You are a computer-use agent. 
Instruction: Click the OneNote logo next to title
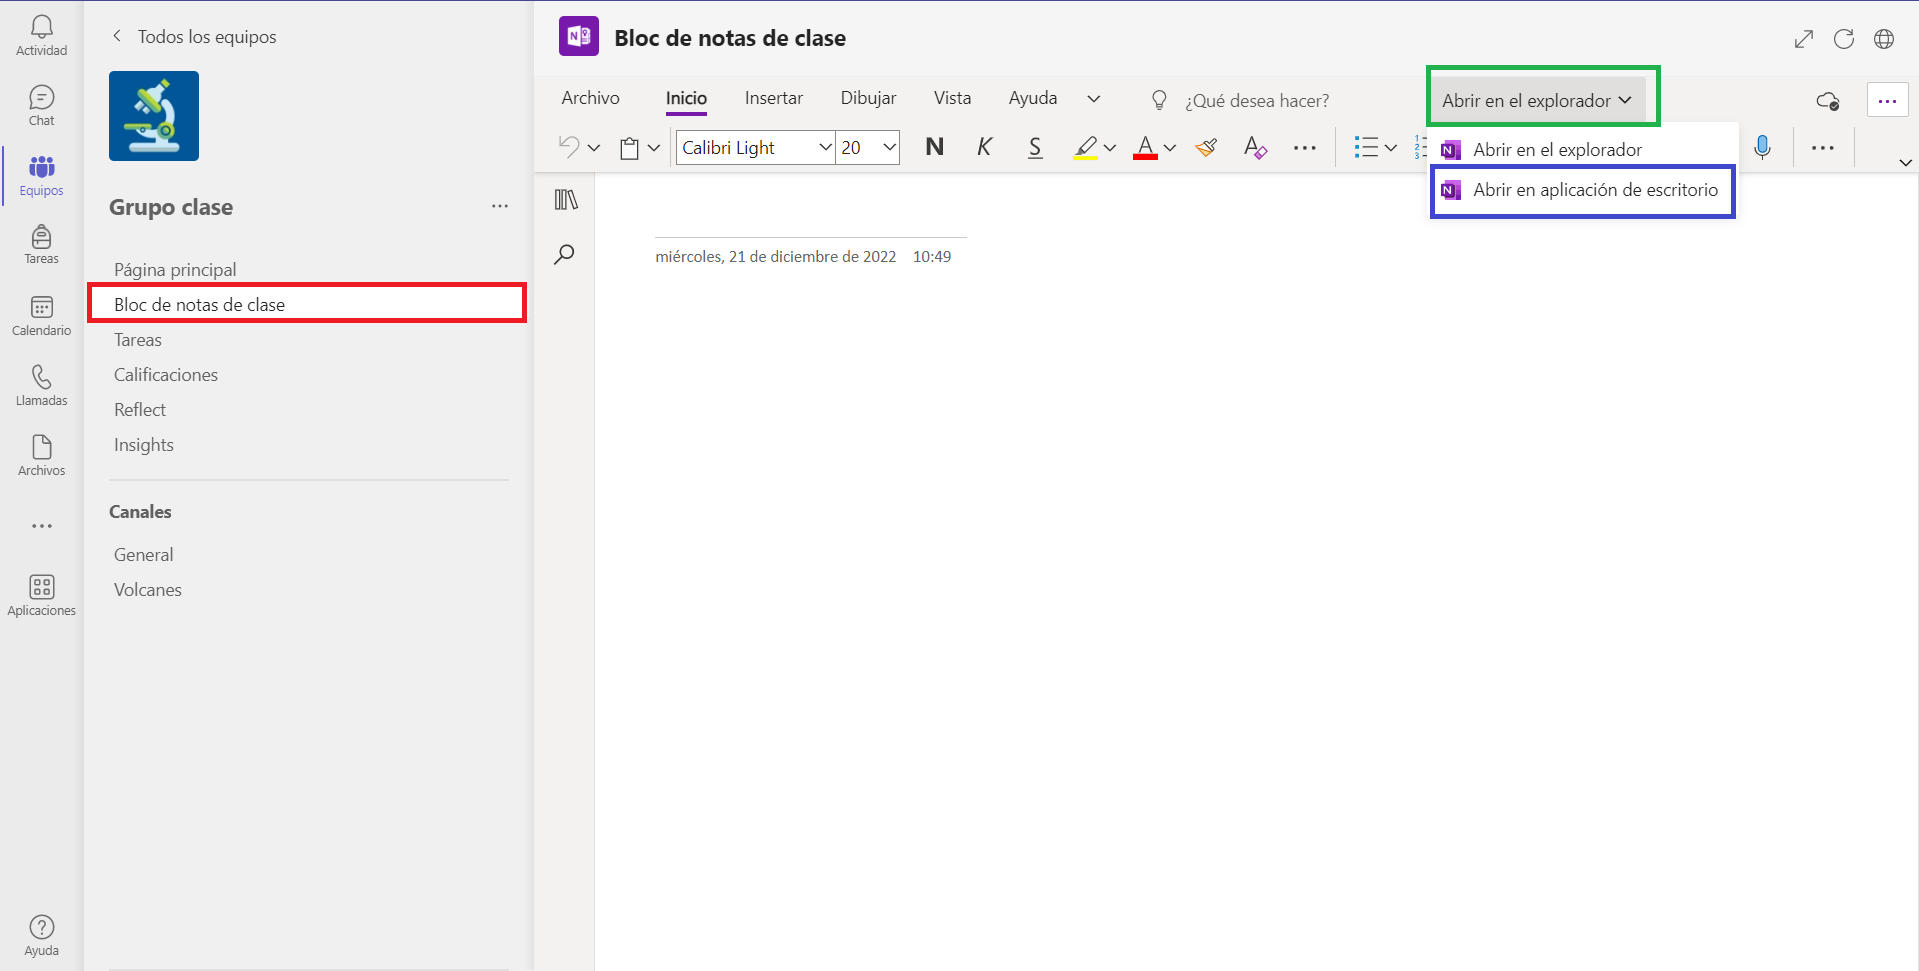pyautogui.click(x=579, y=37)
